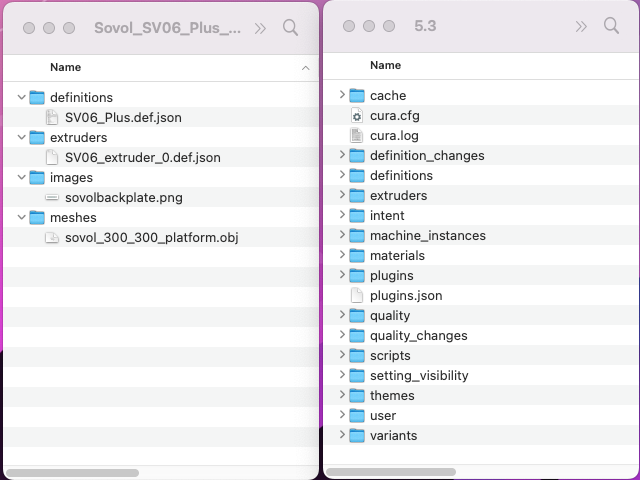Screen dimensions: 640x480
Task: Expand the machine_instances folder
Action: coord(342,235)
